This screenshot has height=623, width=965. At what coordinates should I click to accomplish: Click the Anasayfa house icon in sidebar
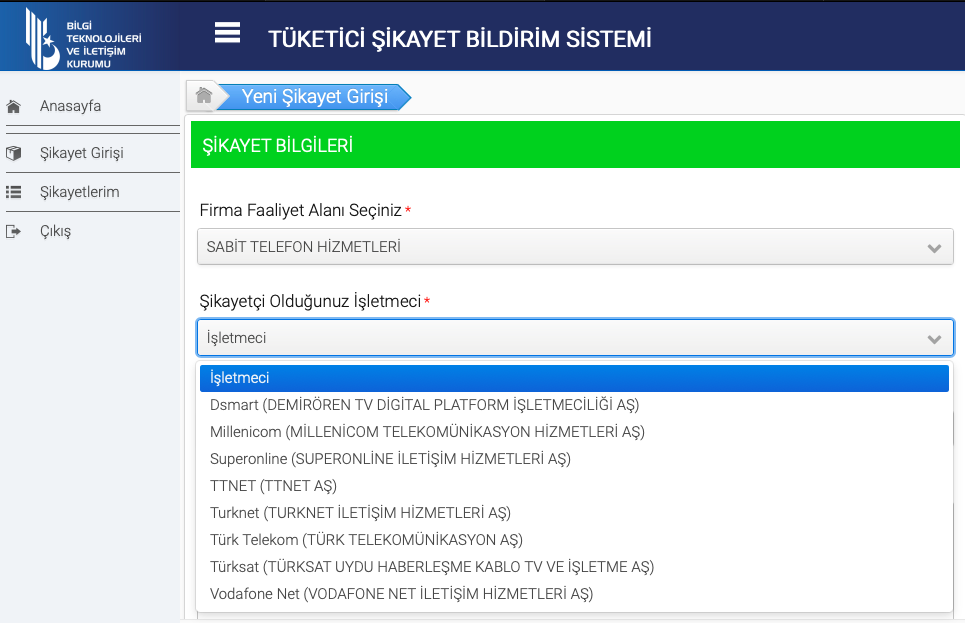point(14,106)
